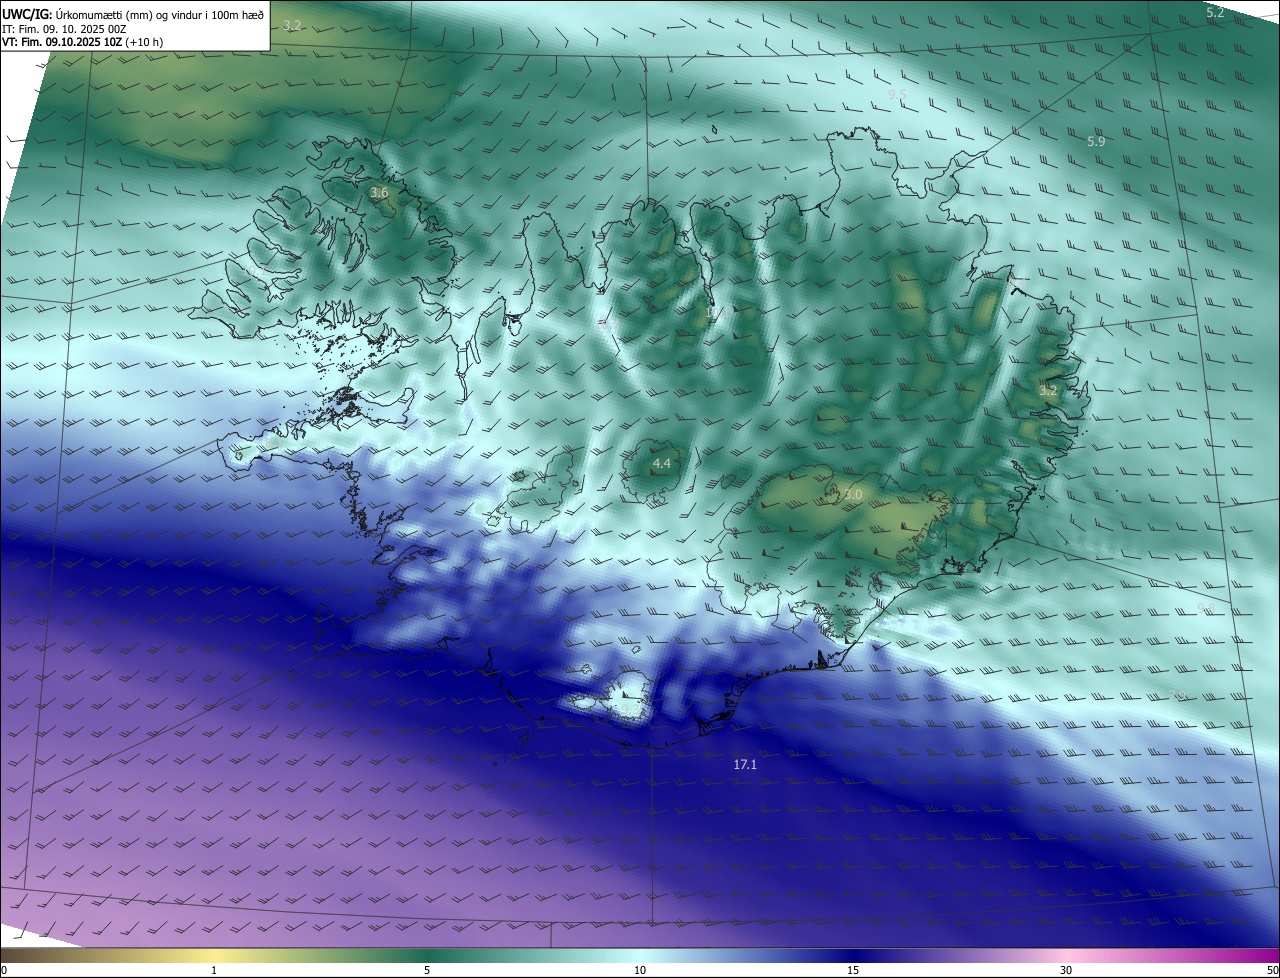Click the 4.4 value on the map

[661, 464]
